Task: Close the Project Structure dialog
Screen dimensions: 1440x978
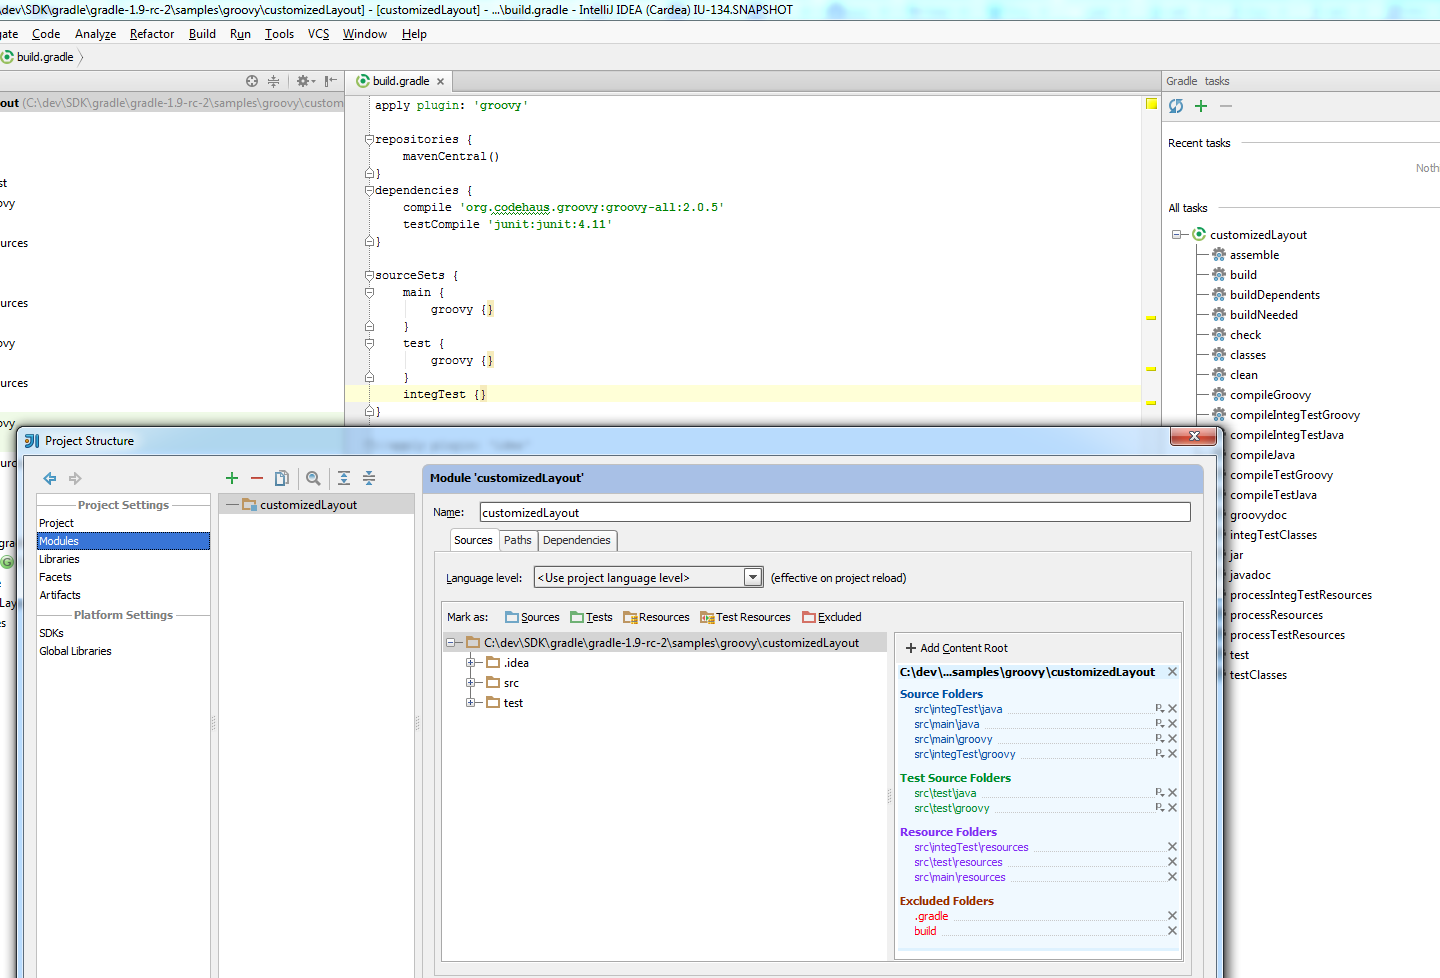Action: tap(1193, 436)
